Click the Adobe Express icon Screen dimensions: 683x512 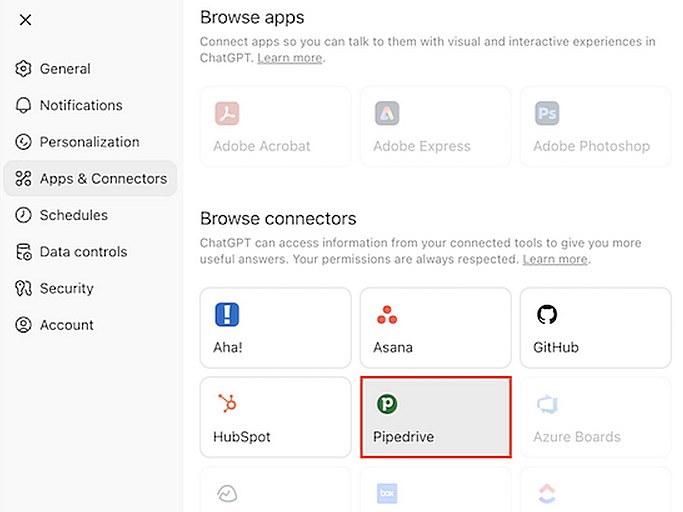pyautogui.click(x=387, y=113)
